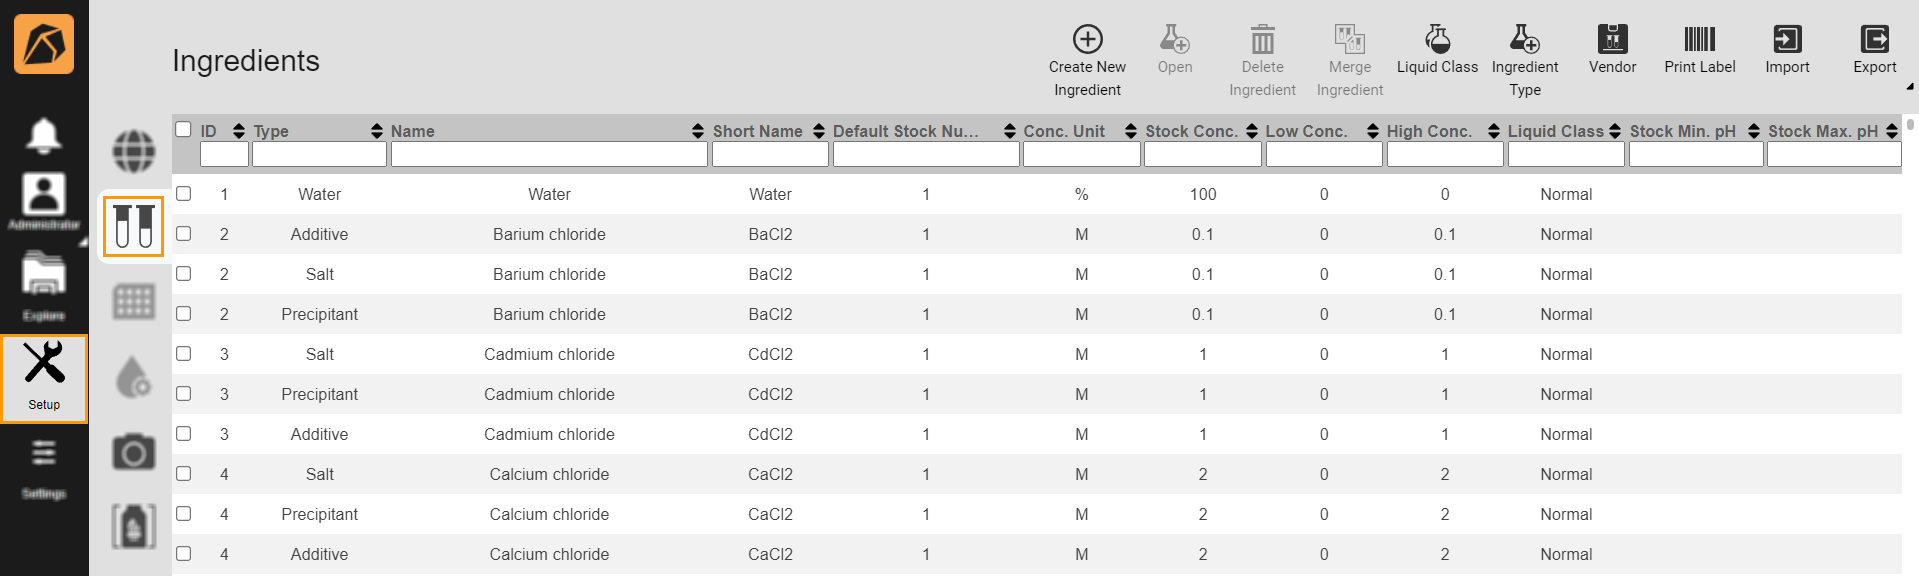Screen dimensions: 1919x576
Task: Sort by the Type column arrows
Action: point(377,131)
